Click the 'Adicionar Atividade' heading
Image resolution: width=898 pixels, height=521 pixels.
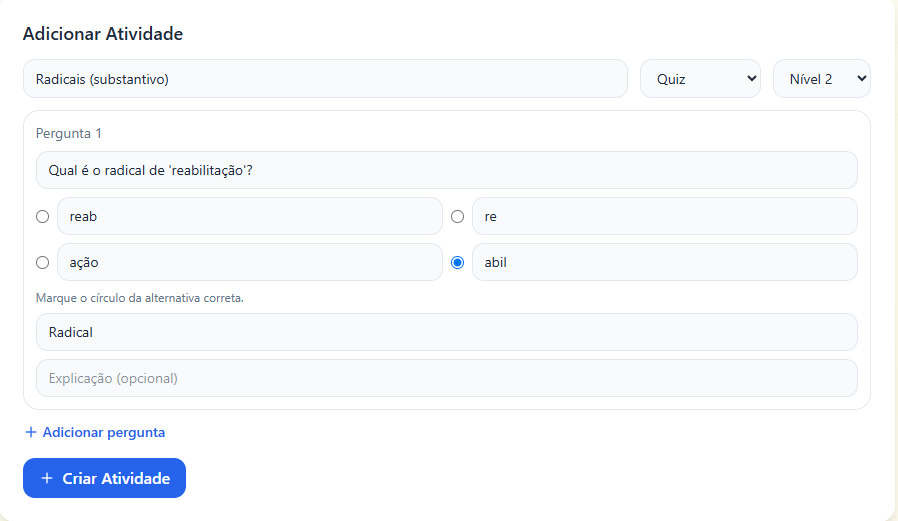103,34
